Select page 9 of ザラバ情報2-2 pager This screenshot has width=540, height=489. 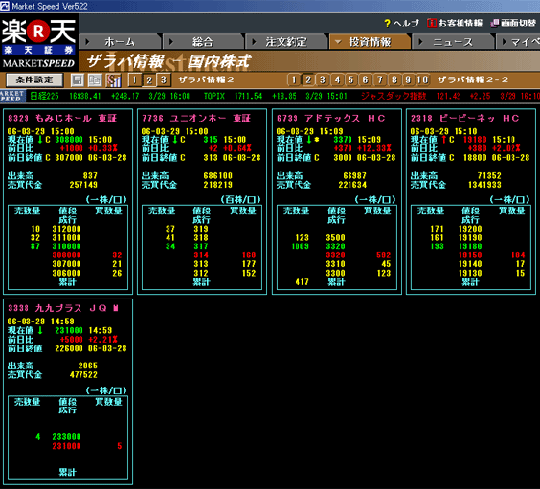pos(408,80)
